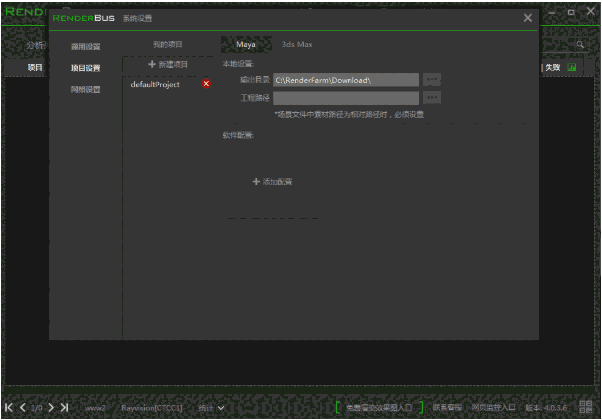602x420 pixels.
Task: Go to next page in main window
Action: coord(51,407)
